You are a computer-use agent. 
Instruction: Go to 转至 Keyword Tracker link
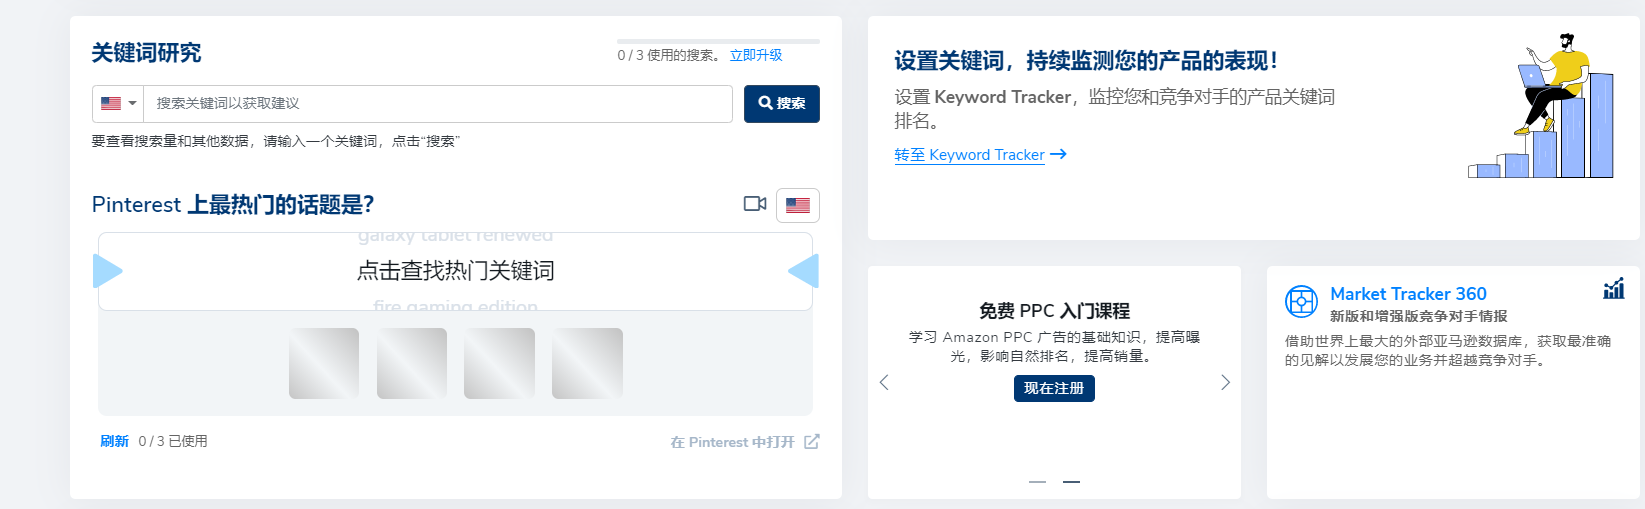969,155
